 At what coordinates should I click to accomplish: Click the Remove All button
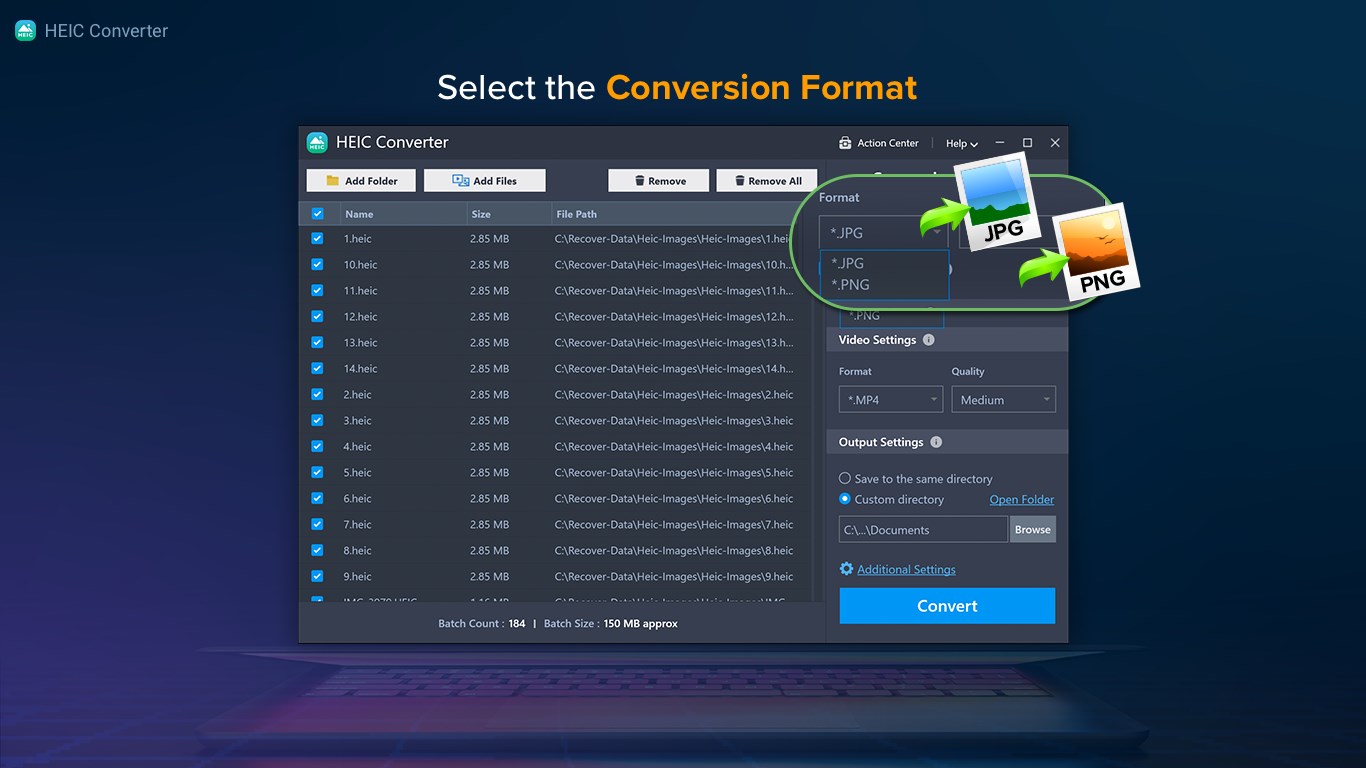click(x=767, y=181)
